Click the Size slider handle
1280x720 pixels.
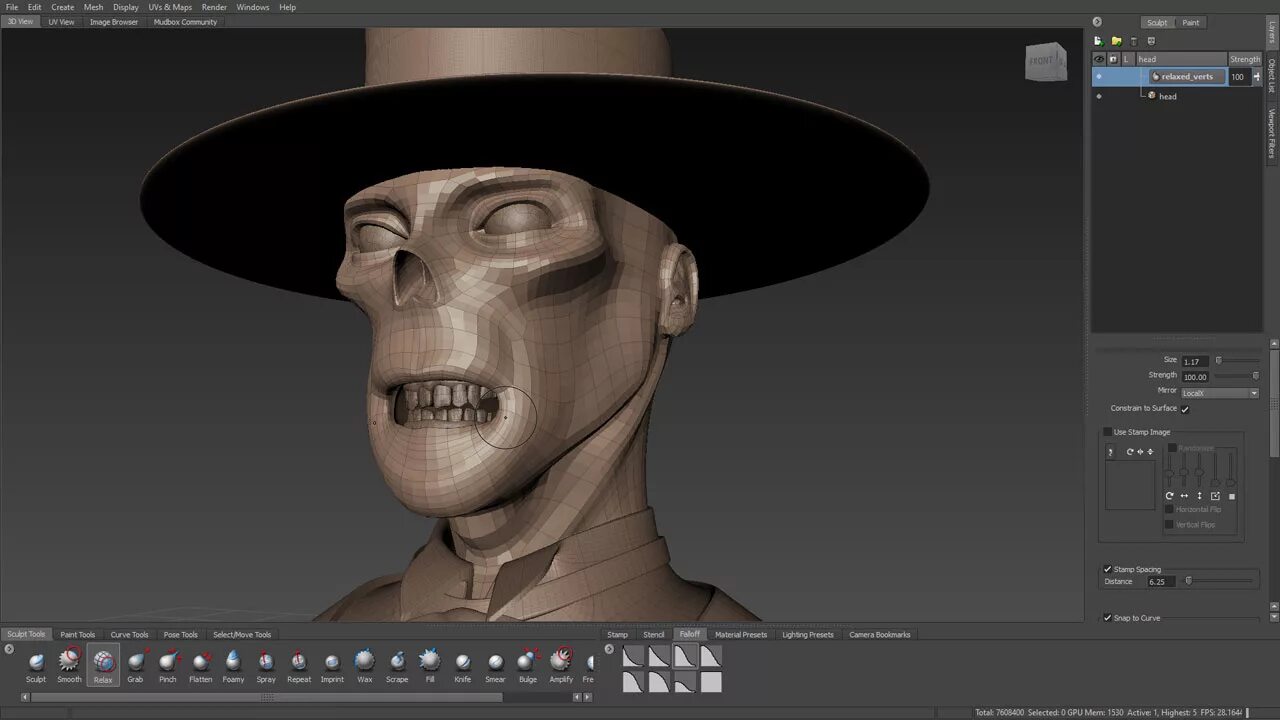(x=1218, y=361)
